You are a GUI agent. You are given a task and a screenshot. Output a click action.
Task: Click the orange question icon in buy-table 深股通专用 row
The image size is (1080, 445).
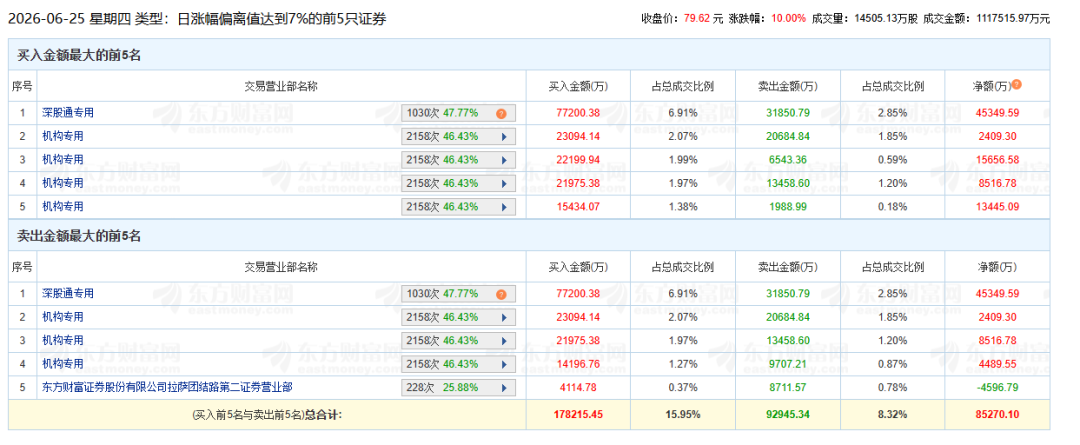pyautogui.click(x=501, y=113)
